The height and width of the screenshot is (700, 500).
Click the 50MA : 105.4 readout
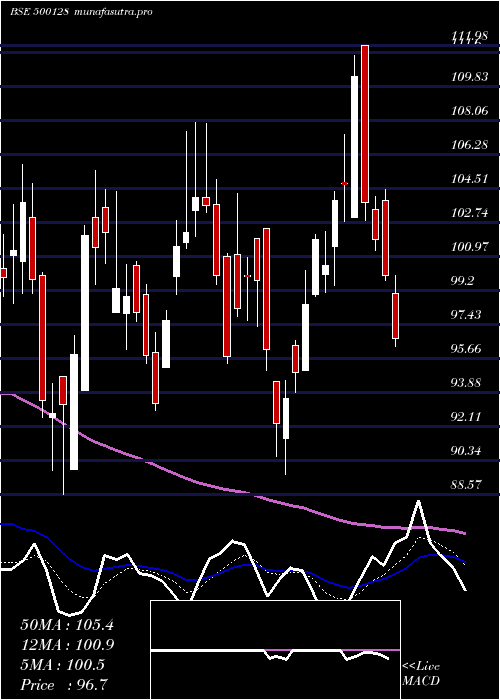coord(67,625)
